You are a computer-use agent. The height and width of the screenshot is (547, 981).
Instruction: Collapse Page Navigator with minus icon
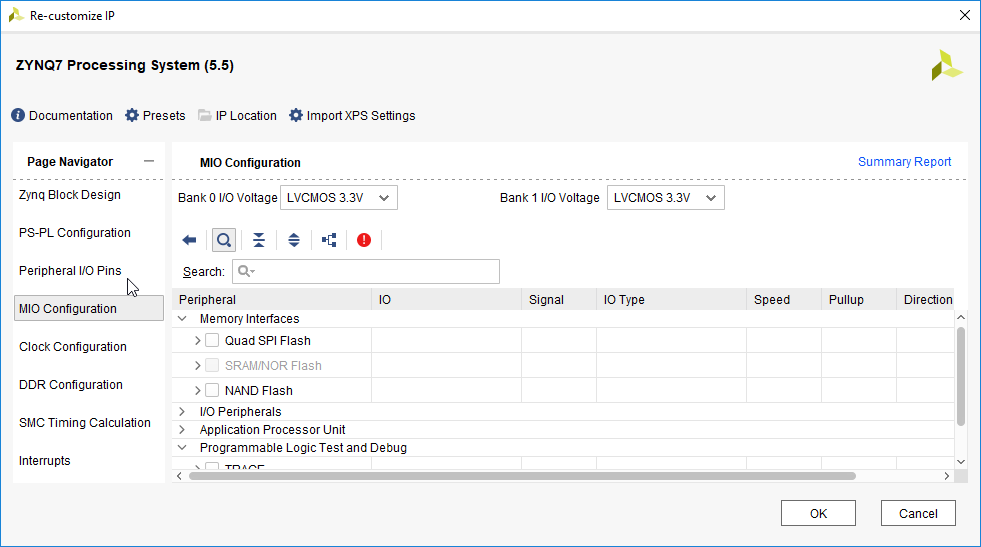tap(149, 161)
